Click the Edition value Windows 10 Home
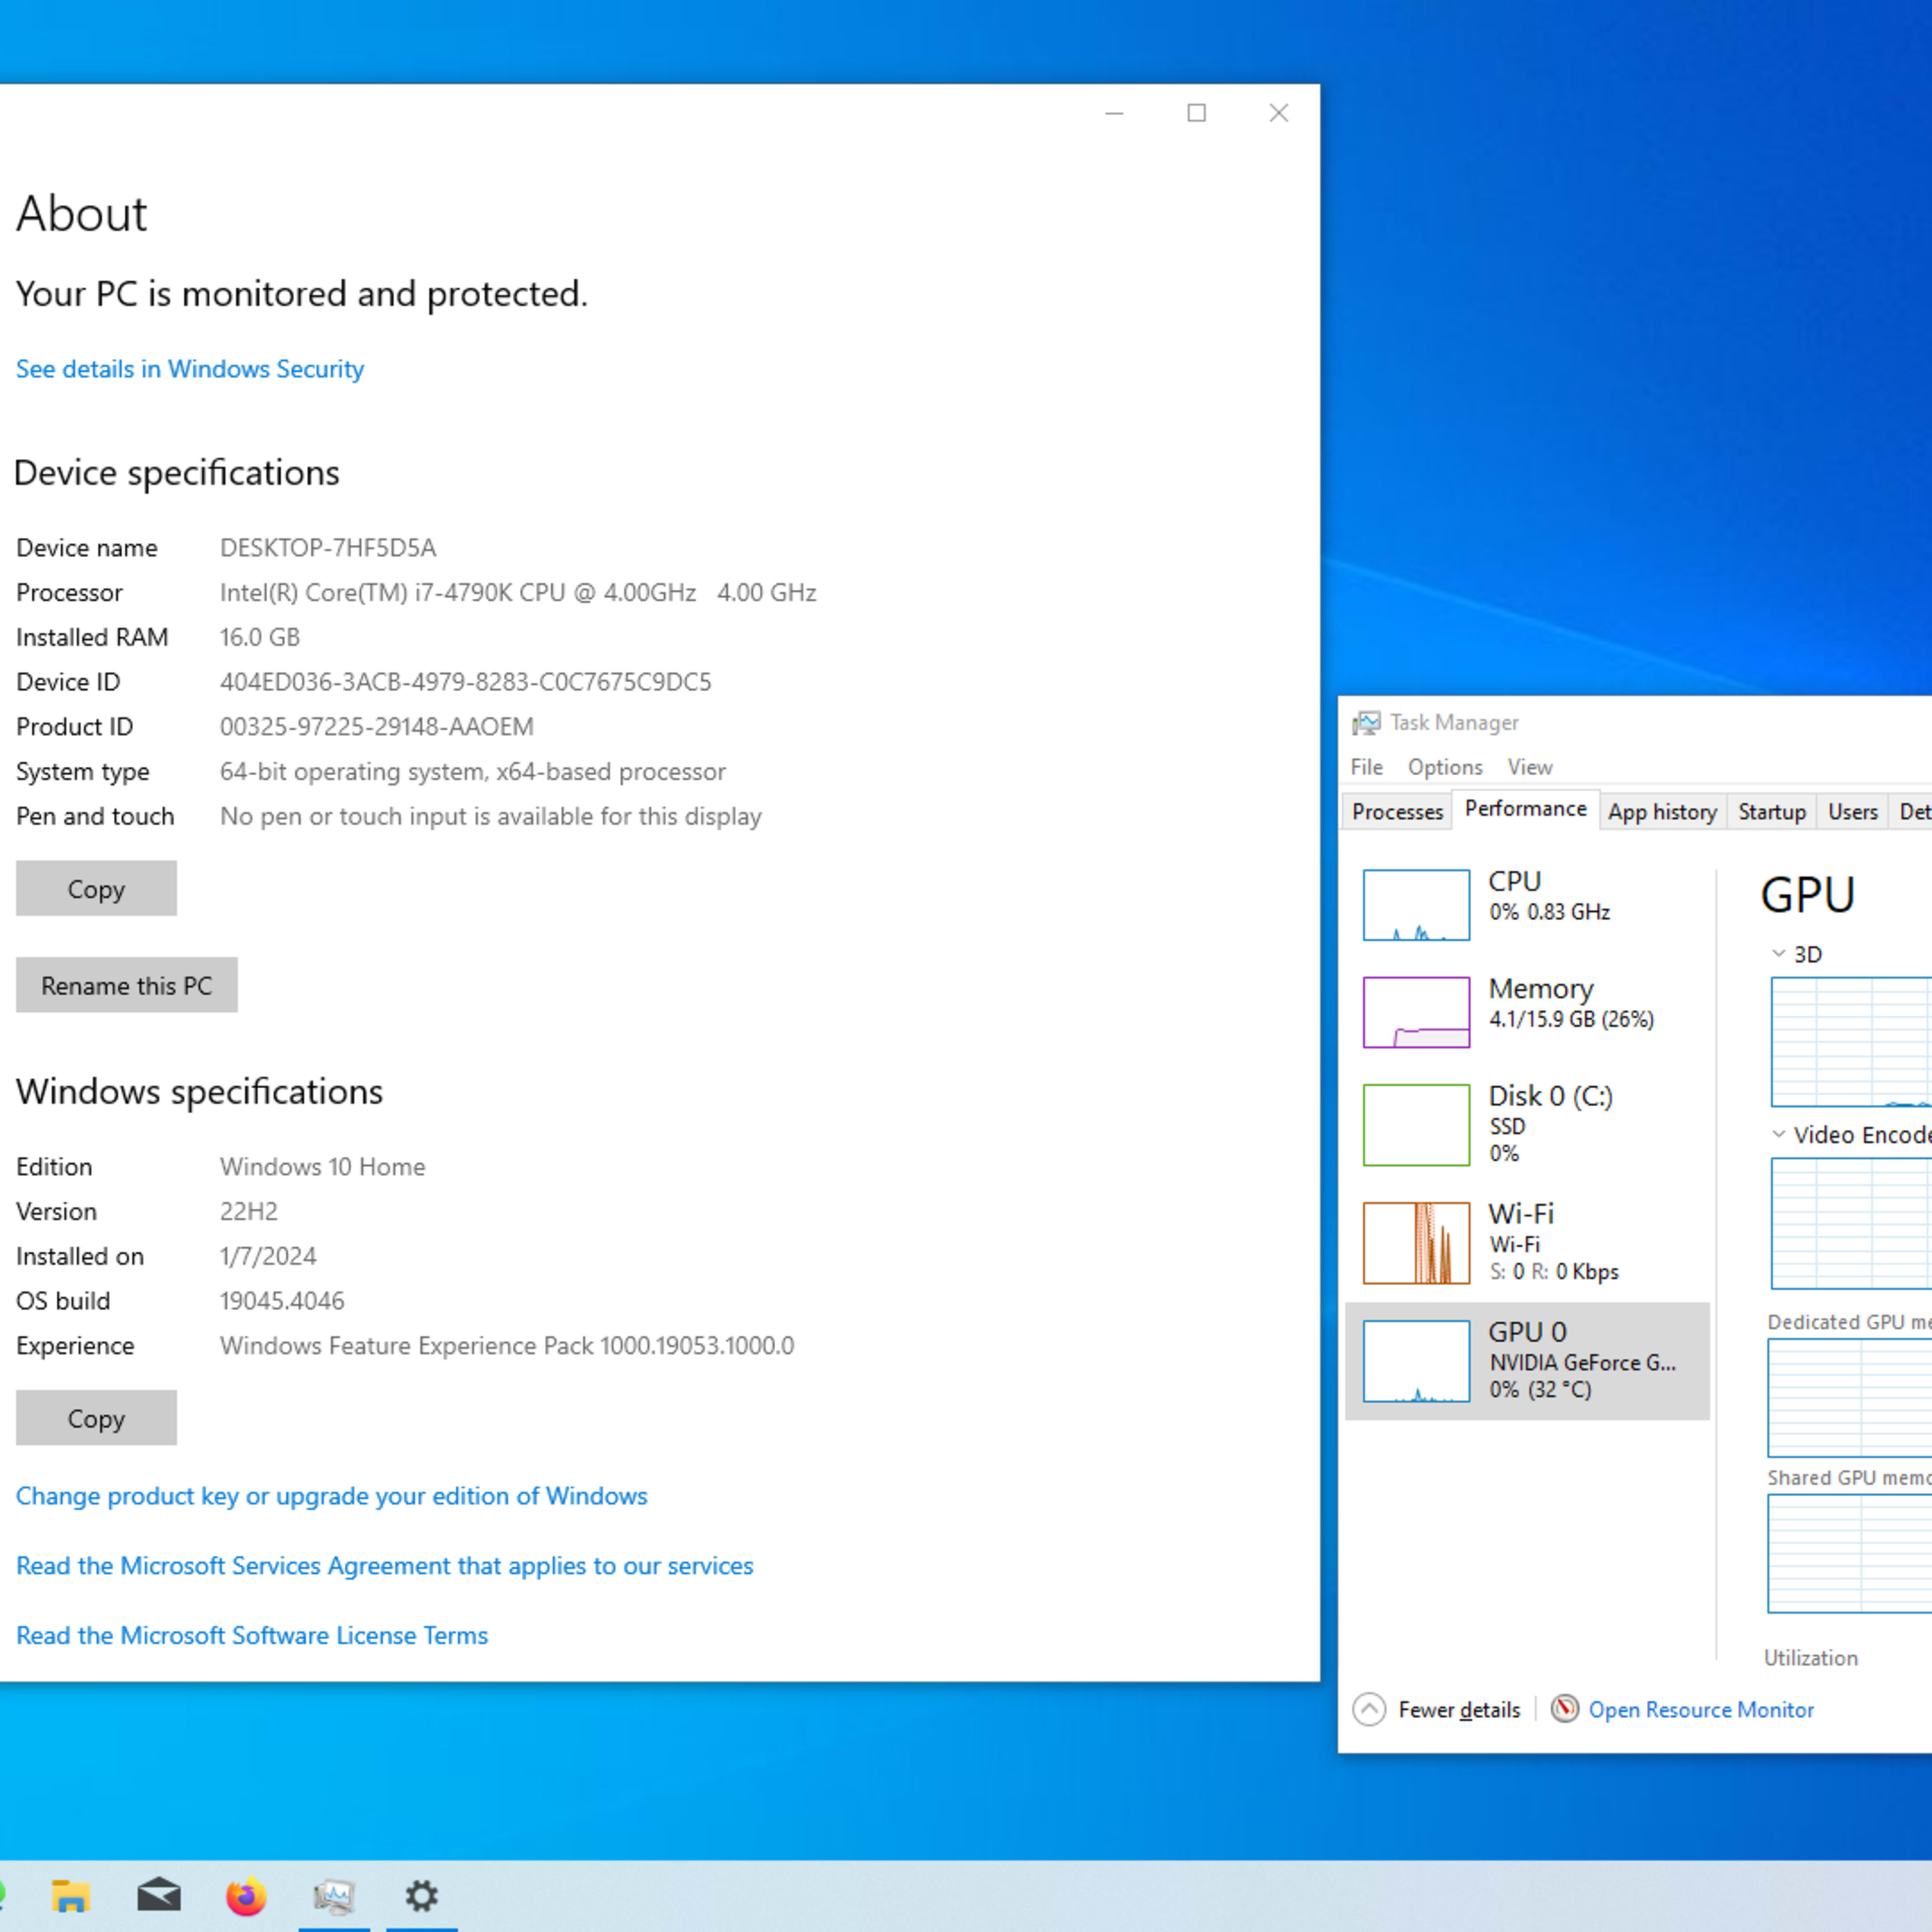Viewport: 1932px width, 1932px height. coord(323,1166)
